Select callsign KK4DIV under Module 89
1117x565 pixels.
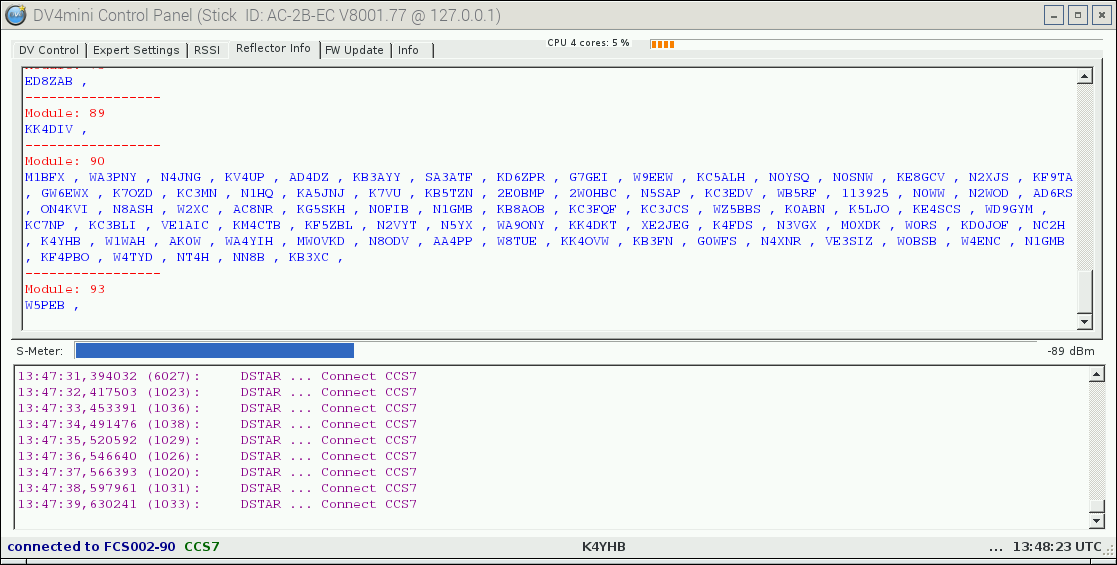(48, 129)
